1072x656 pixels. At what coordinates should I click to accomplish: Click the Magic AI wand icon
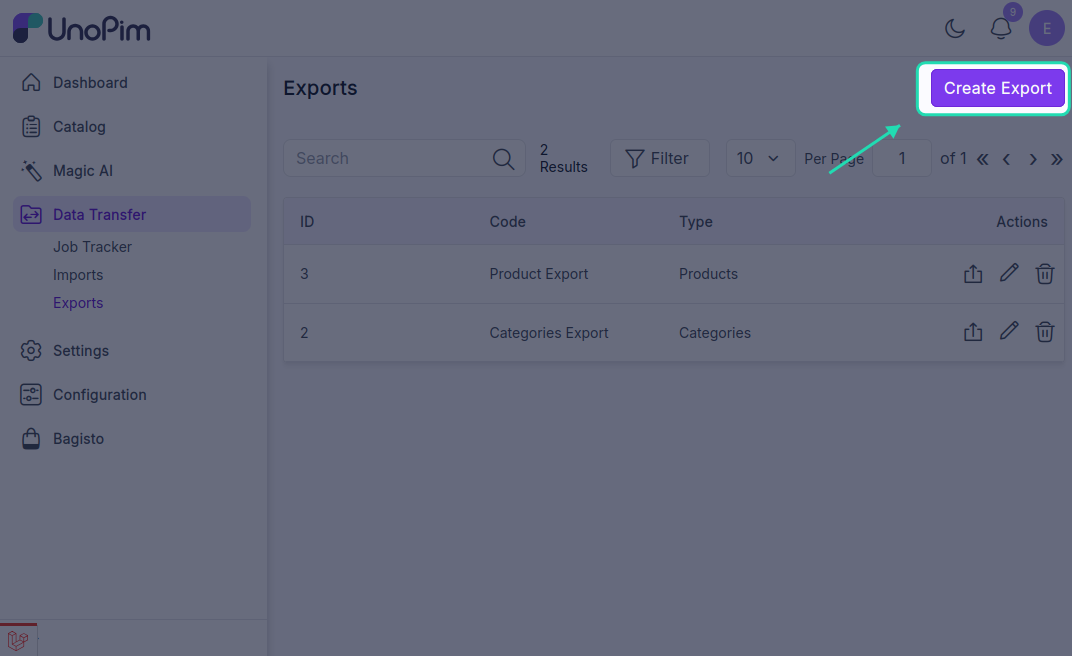pyautogui.click(x=31, y=170)
